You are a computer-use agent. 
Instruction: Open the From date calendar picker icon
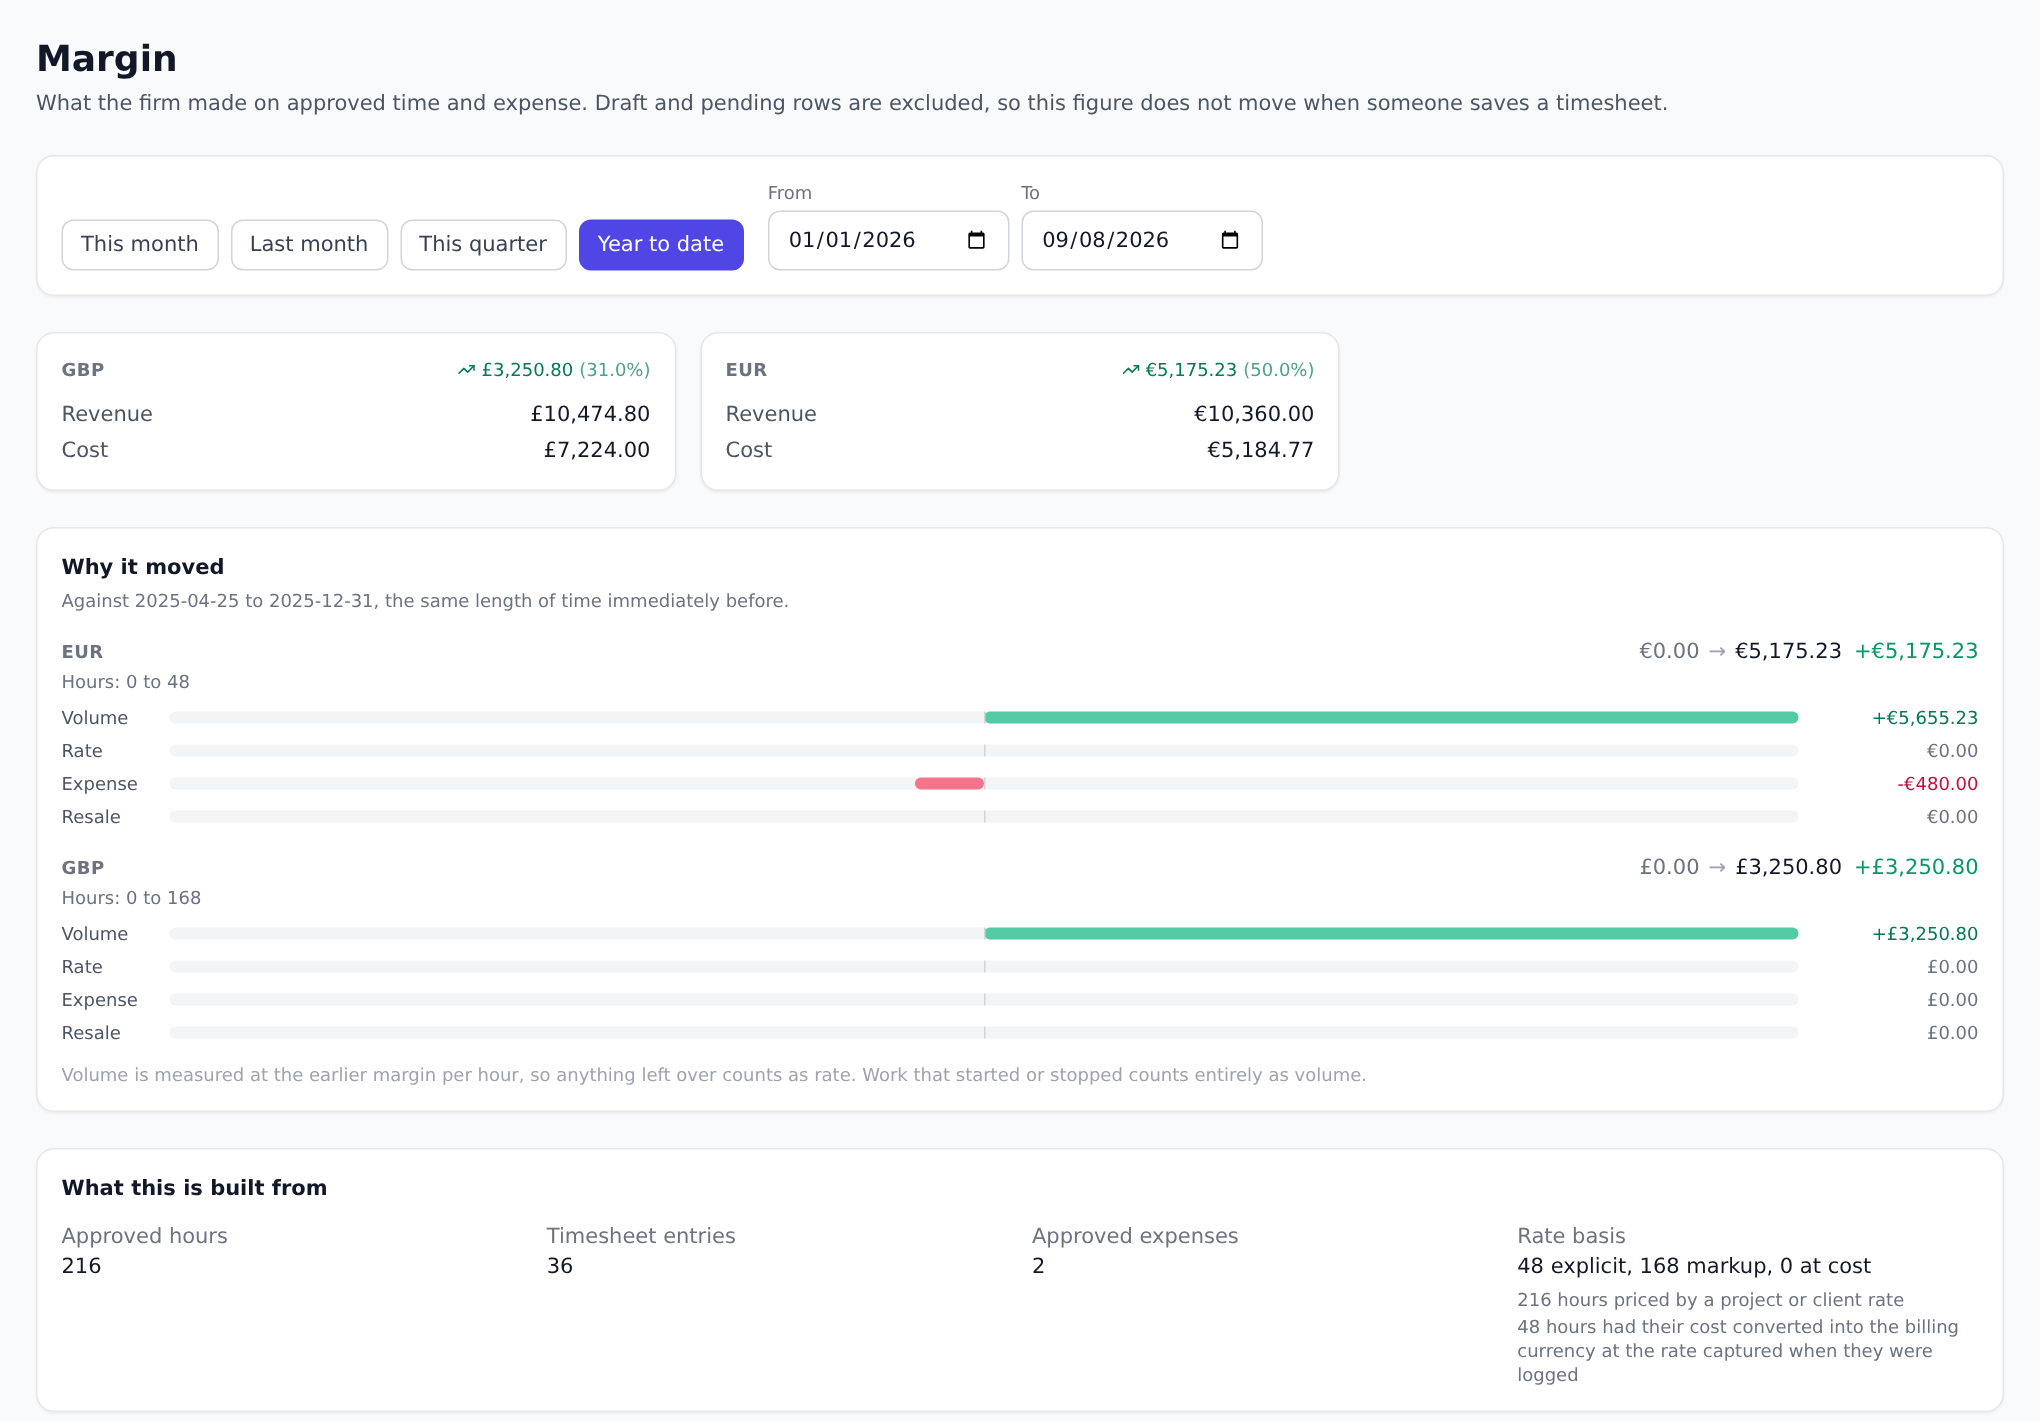pyautogui.click(x=977, y=240)
